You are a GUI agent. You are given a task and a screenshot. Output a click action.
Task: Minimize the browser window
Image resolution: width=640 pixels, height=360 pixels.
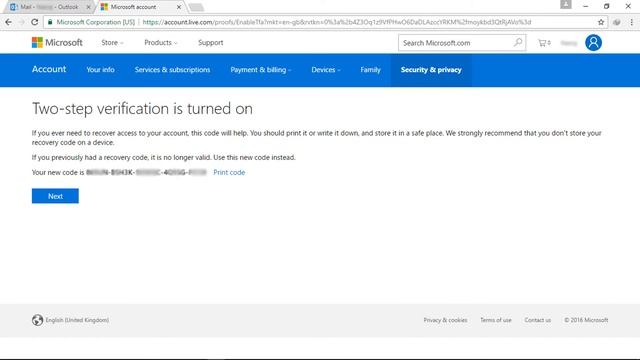coord(586,6)
